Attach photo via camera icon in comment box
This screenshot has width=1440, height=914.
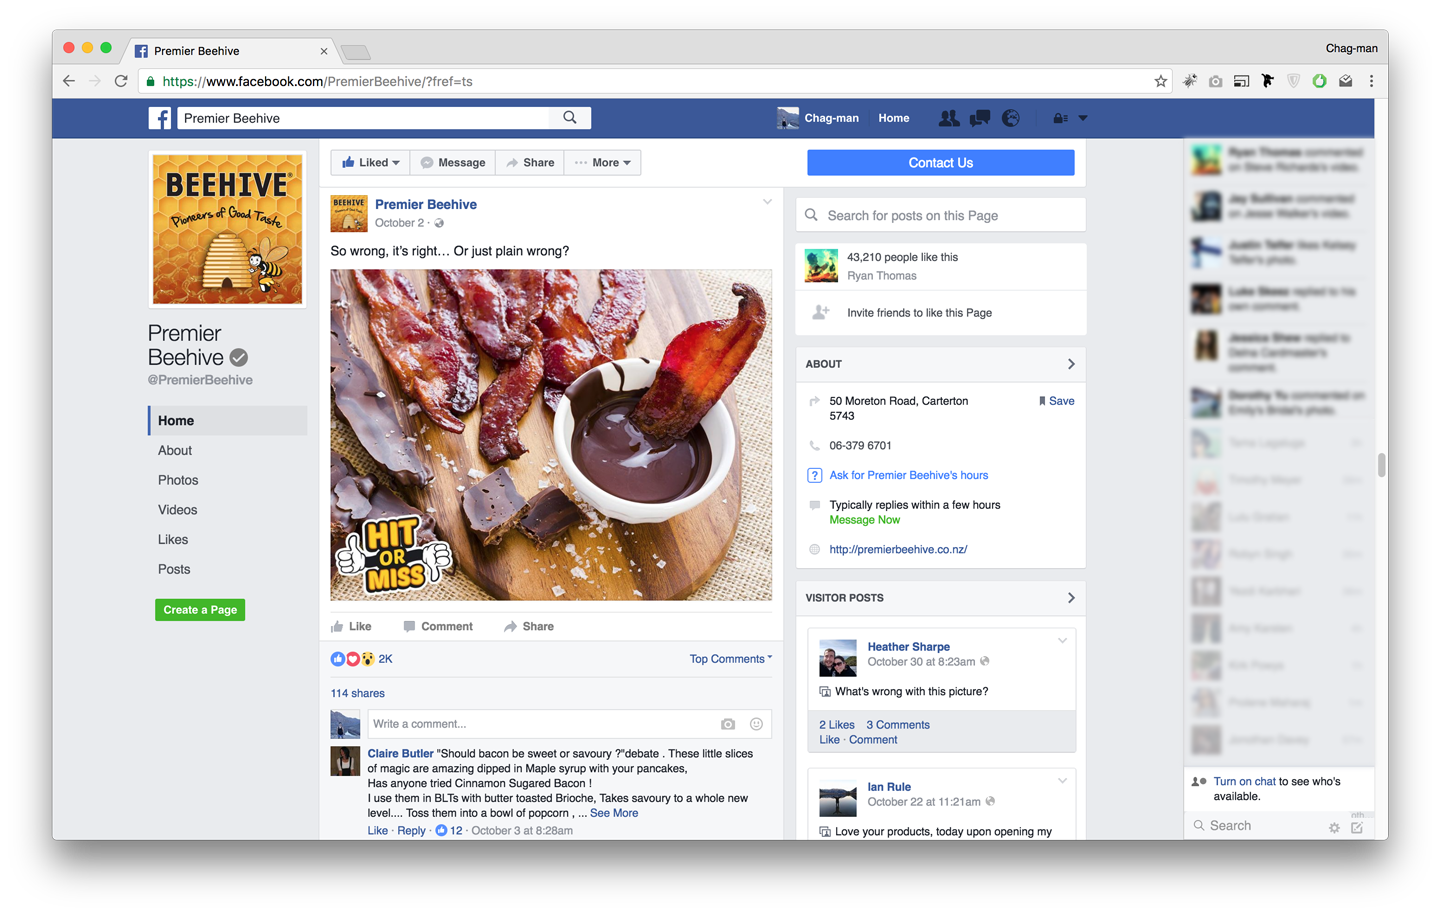[728, 724]
